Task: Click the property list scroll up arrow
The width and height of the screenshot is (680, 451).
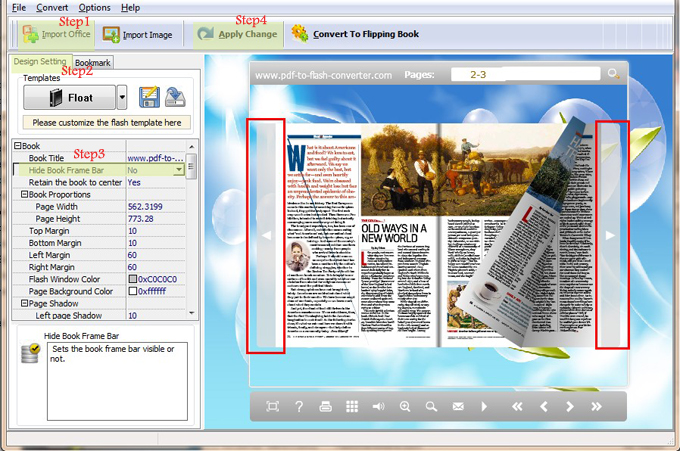Action: 191,146
